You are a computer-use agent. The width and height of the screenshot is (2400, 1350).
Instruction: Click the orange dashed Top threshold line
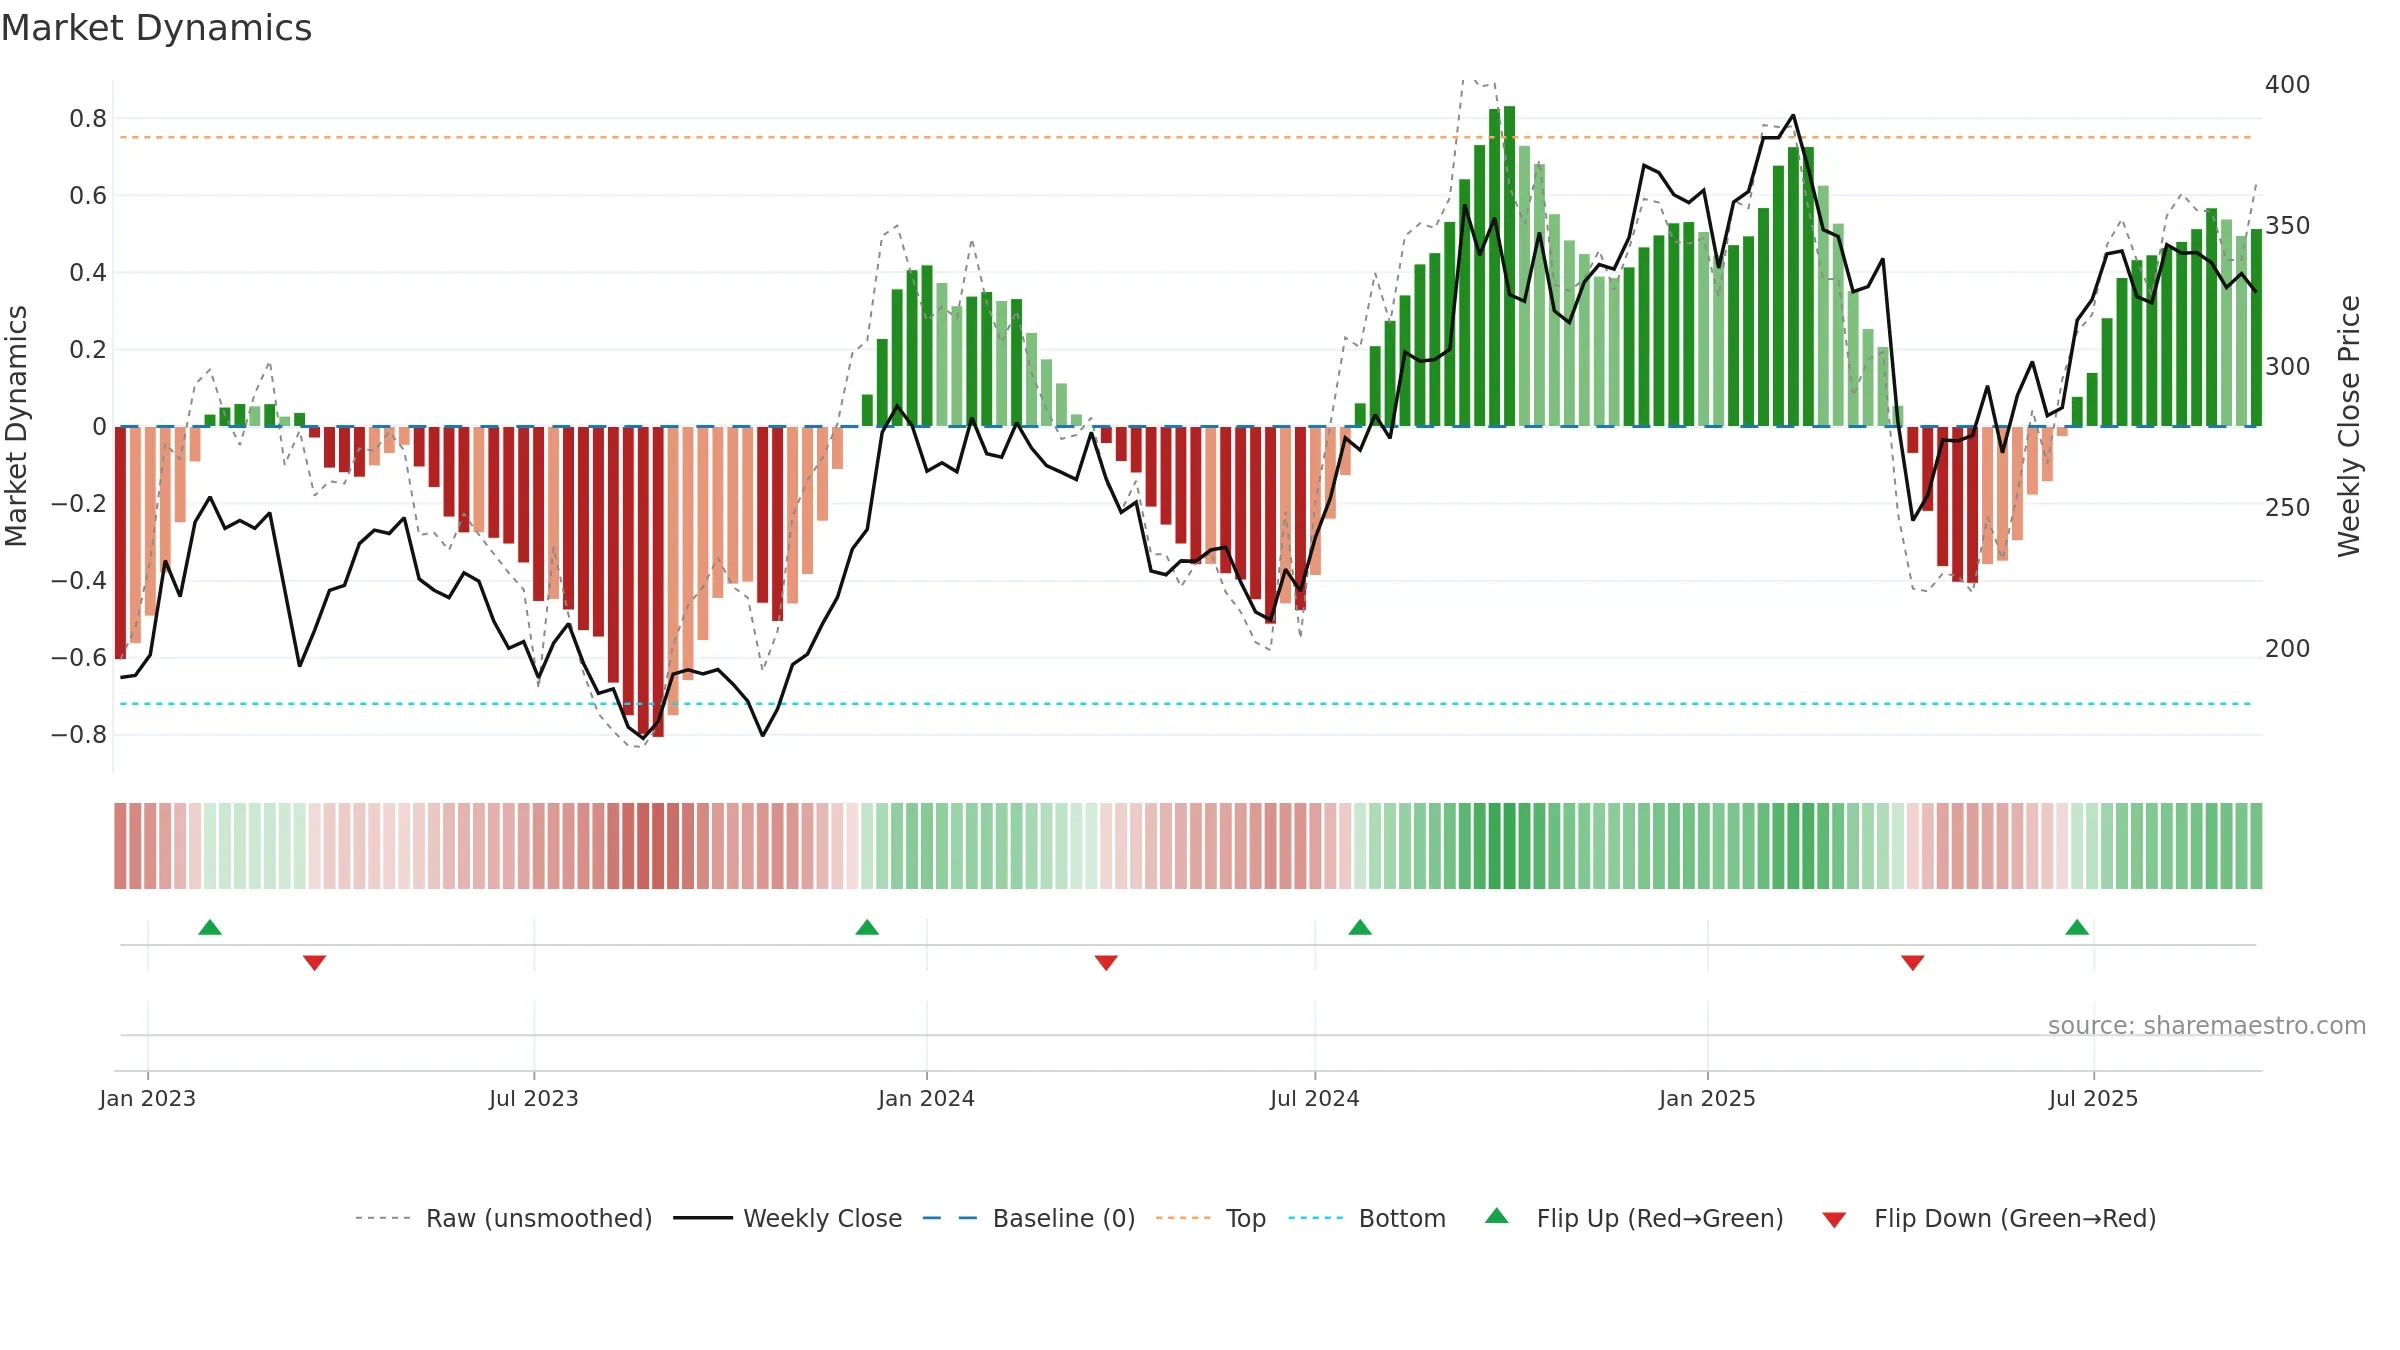pyautogui.click(x=1186, y=137)
